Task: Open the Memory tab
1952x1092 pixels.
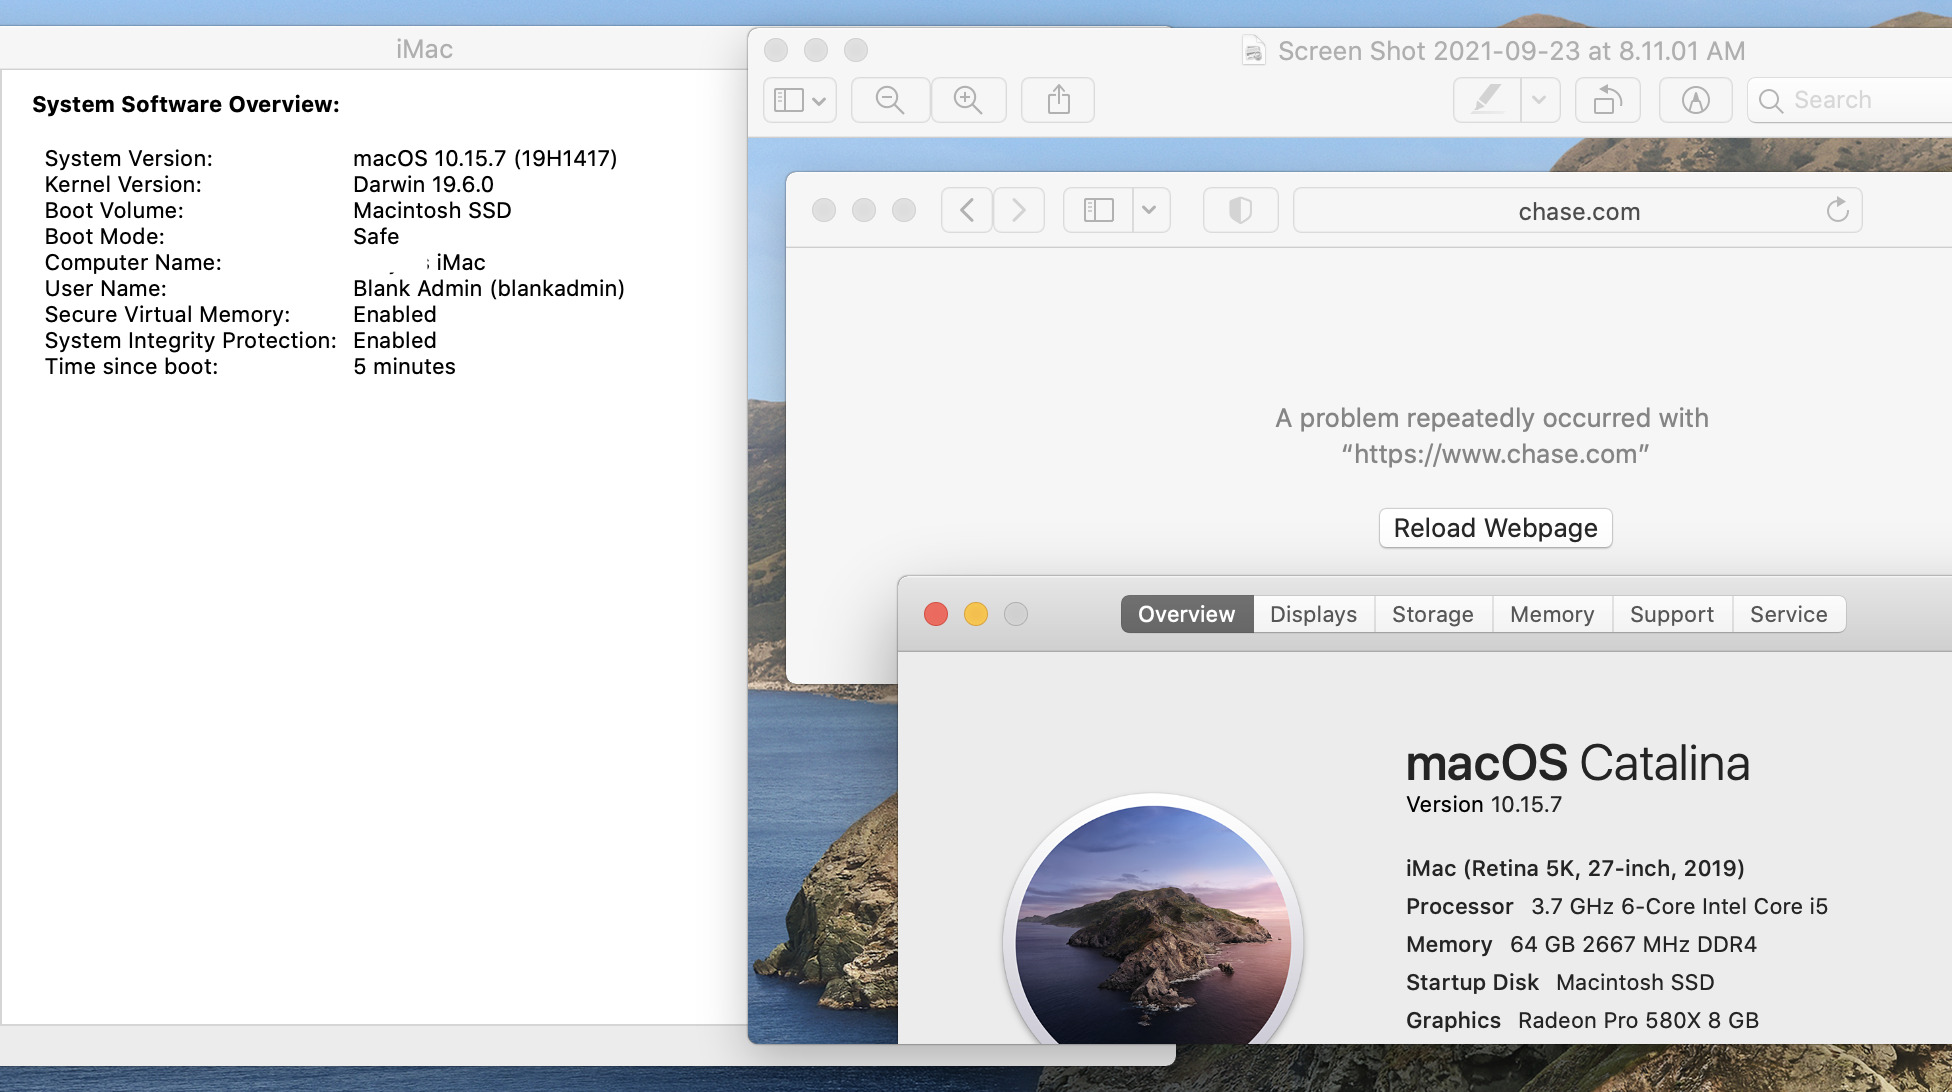Action: tap(1551, 614)
